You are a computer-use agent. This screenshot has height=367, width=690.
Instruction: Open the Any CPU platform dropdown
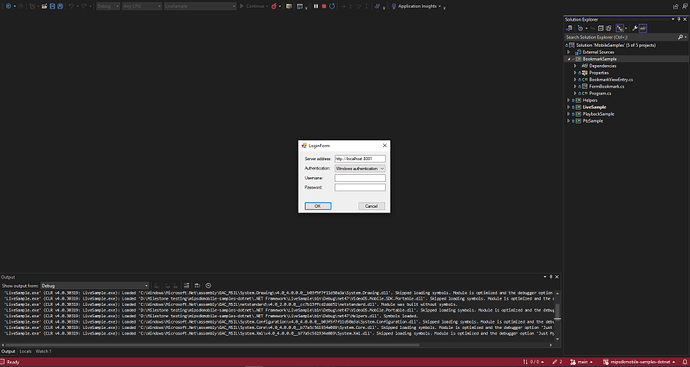pyautogui.click(x=142, y=6)
